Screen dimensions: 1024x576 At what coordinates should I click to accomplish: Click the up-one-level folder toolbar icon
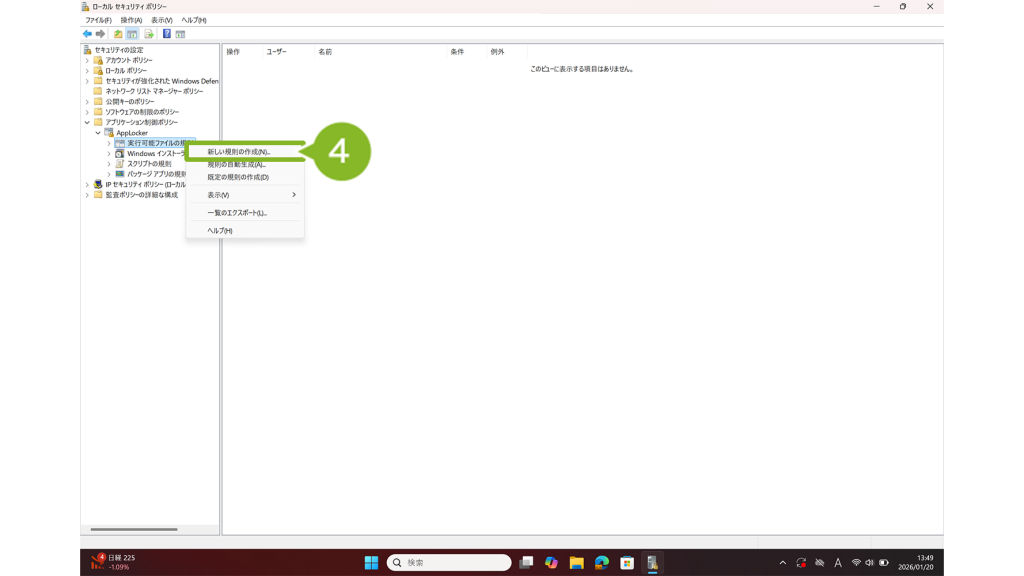[x=118, y=34]
